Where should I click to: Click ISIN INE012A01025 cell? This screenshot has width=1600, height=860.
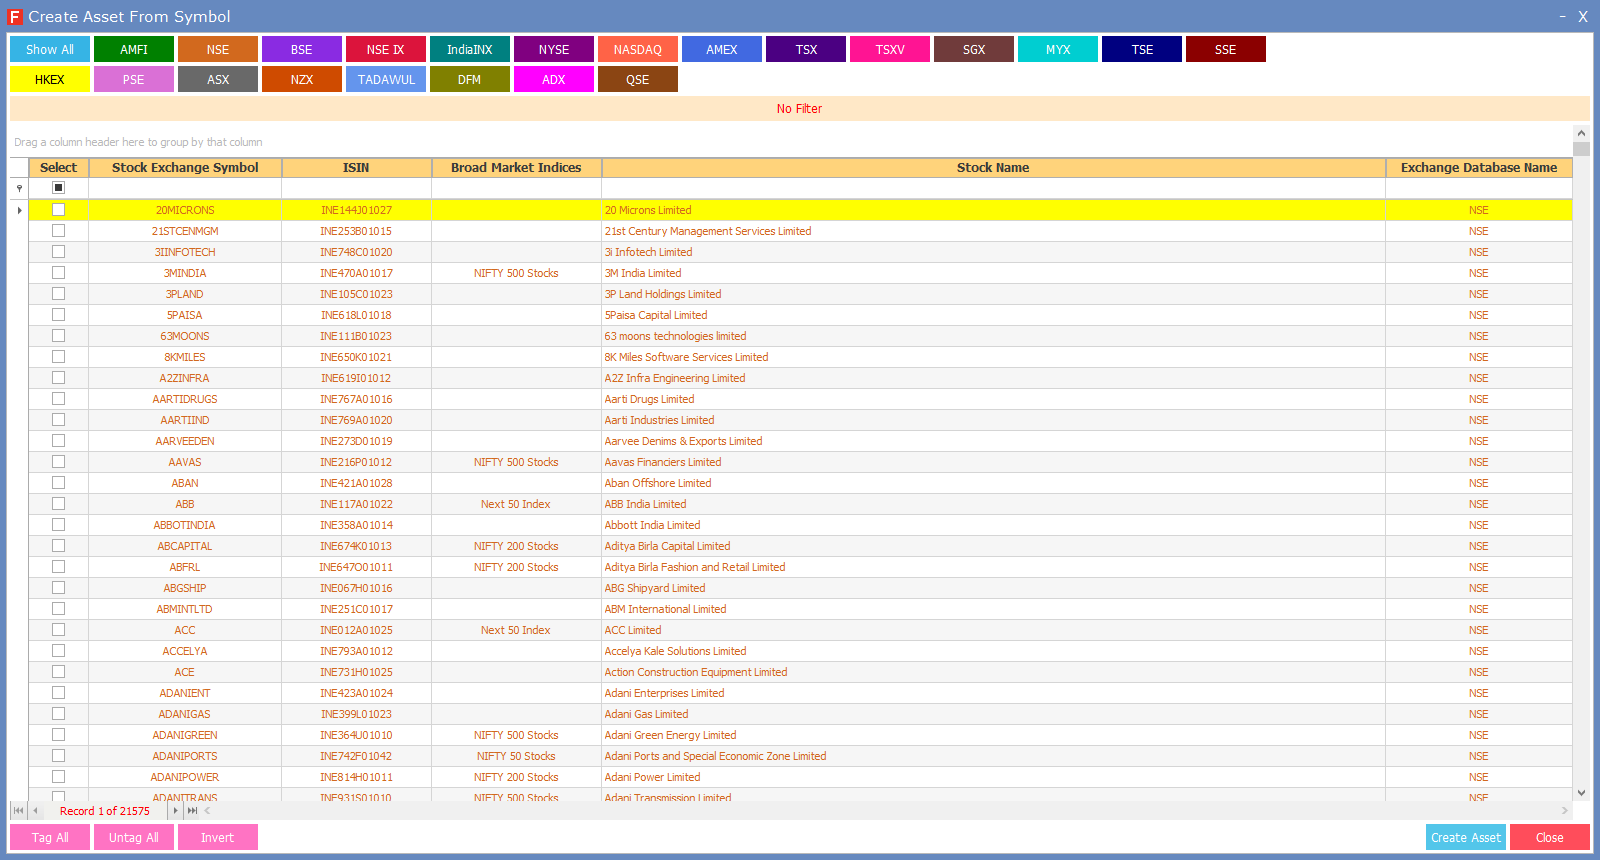(356, 630)
